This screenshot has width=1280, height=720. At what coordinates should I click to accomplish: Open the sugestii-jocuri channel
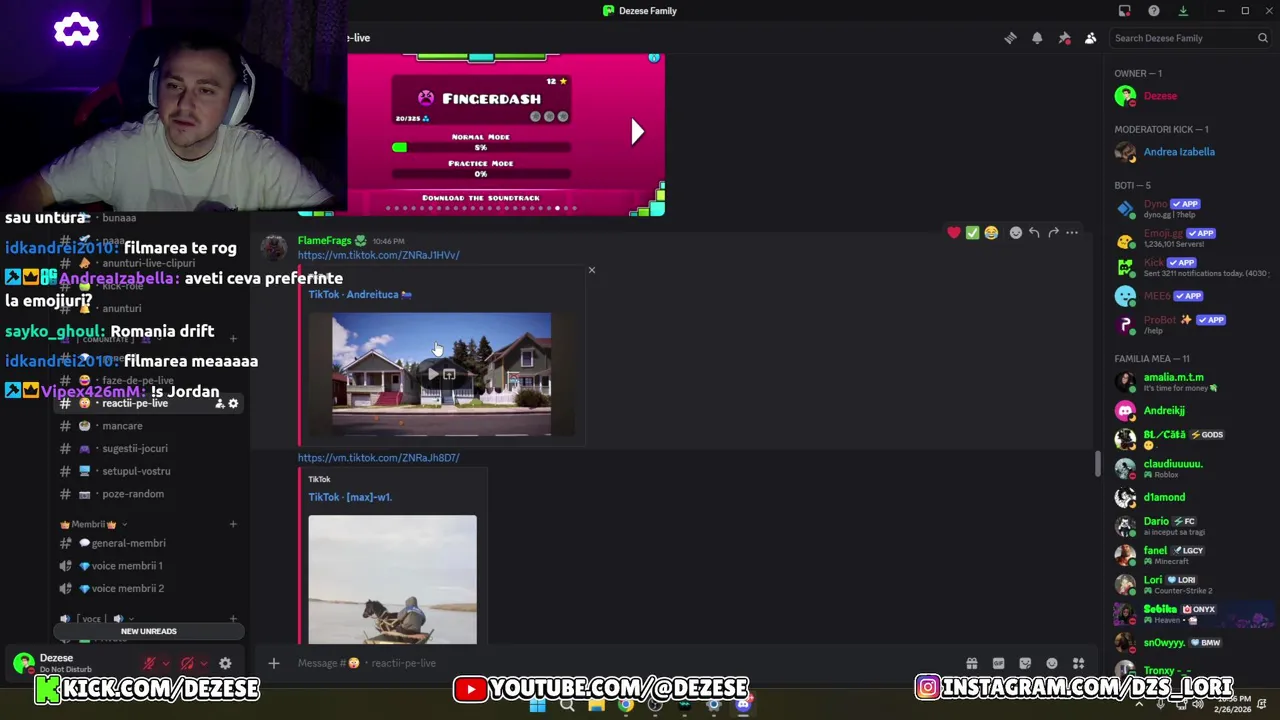[x=134, y=449]
